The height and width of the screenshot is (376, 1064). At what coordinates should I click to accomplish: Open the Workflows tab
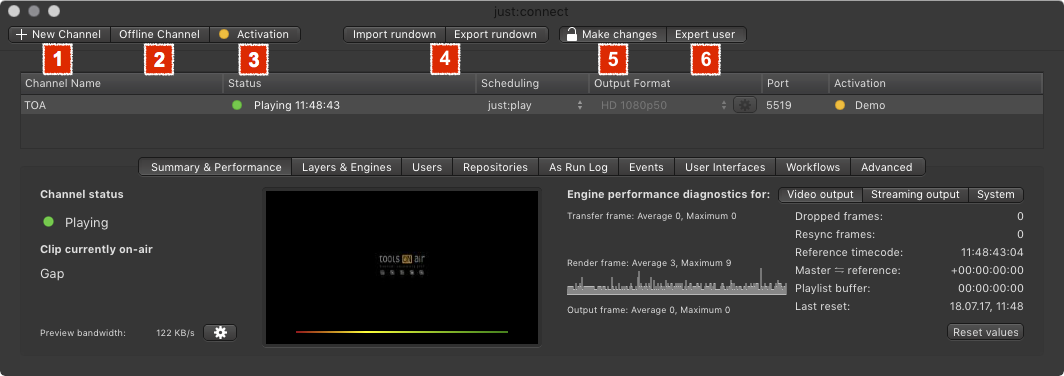(813, 167)
